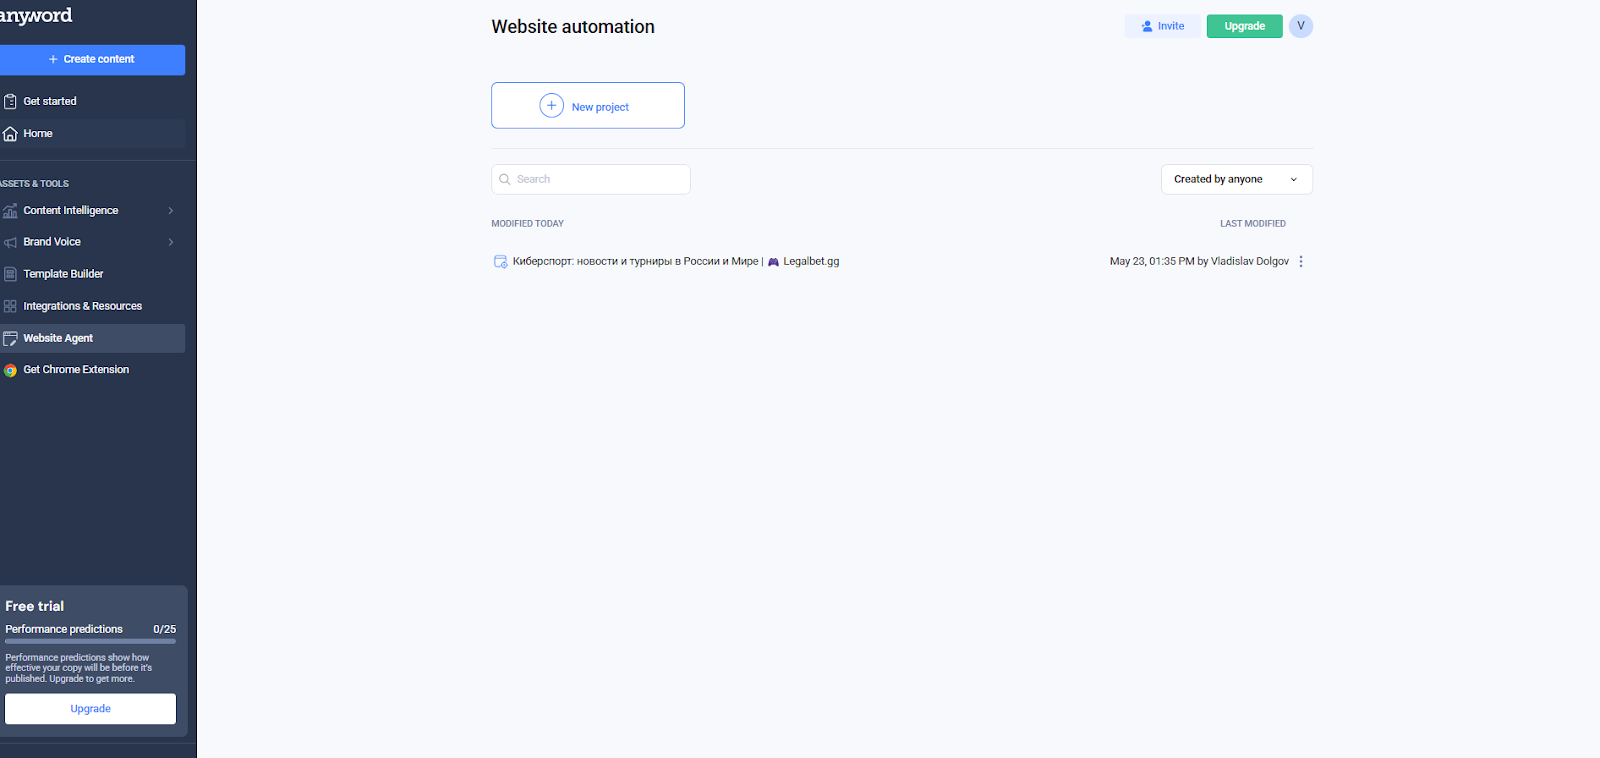Click the Invite button

1162,26
